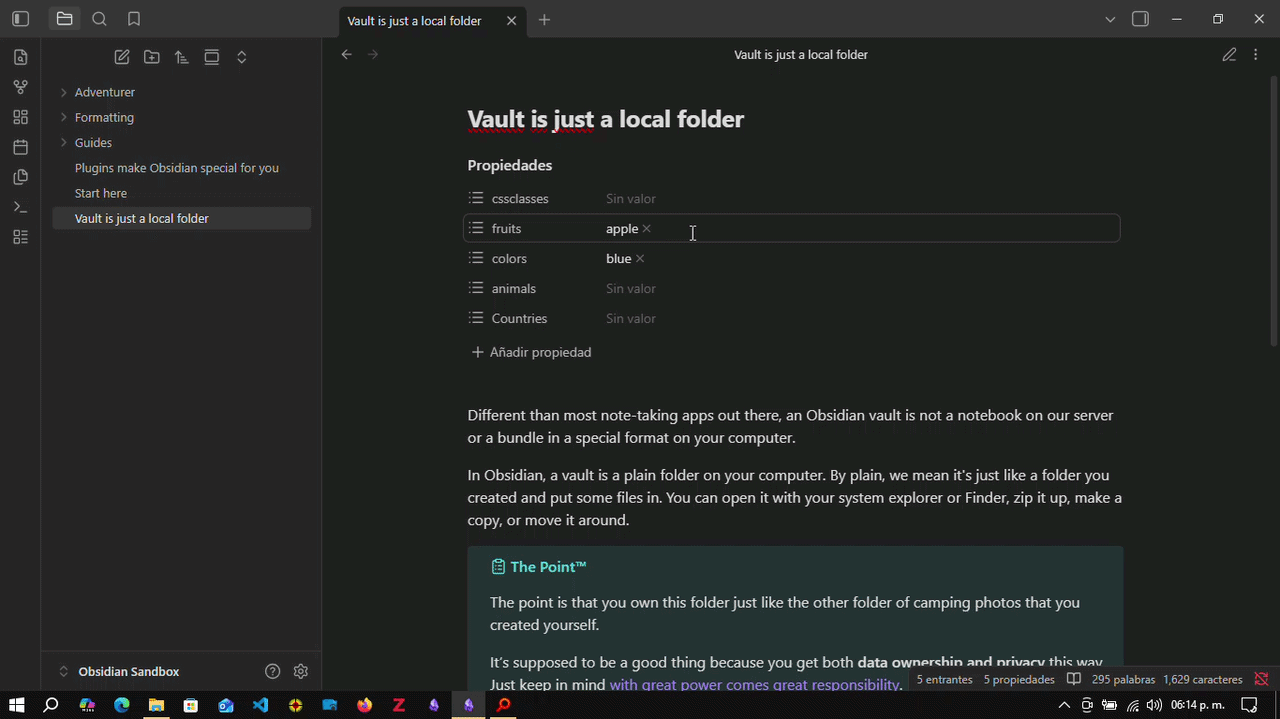Open command palette ribbon icon
Viewport: 1280px width, 719px height.
point(20,207)
